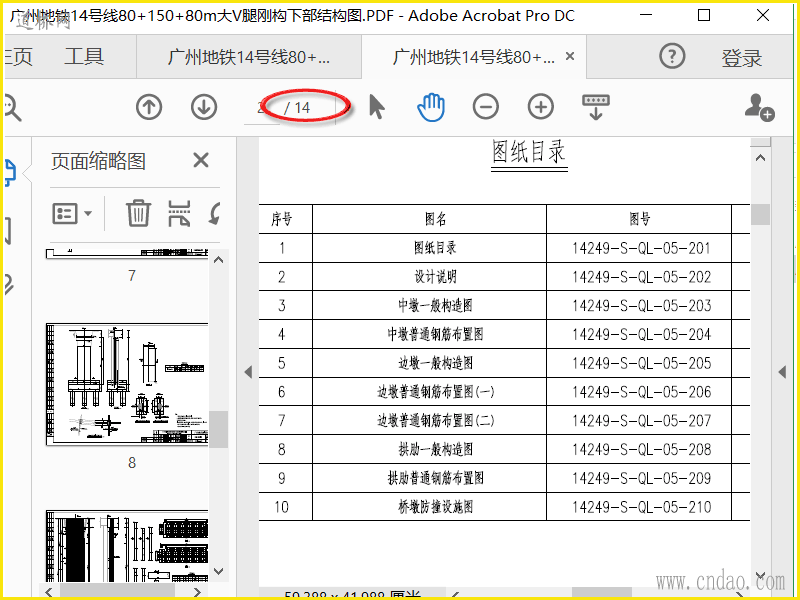Click the share with others person icon

point(759,107)
